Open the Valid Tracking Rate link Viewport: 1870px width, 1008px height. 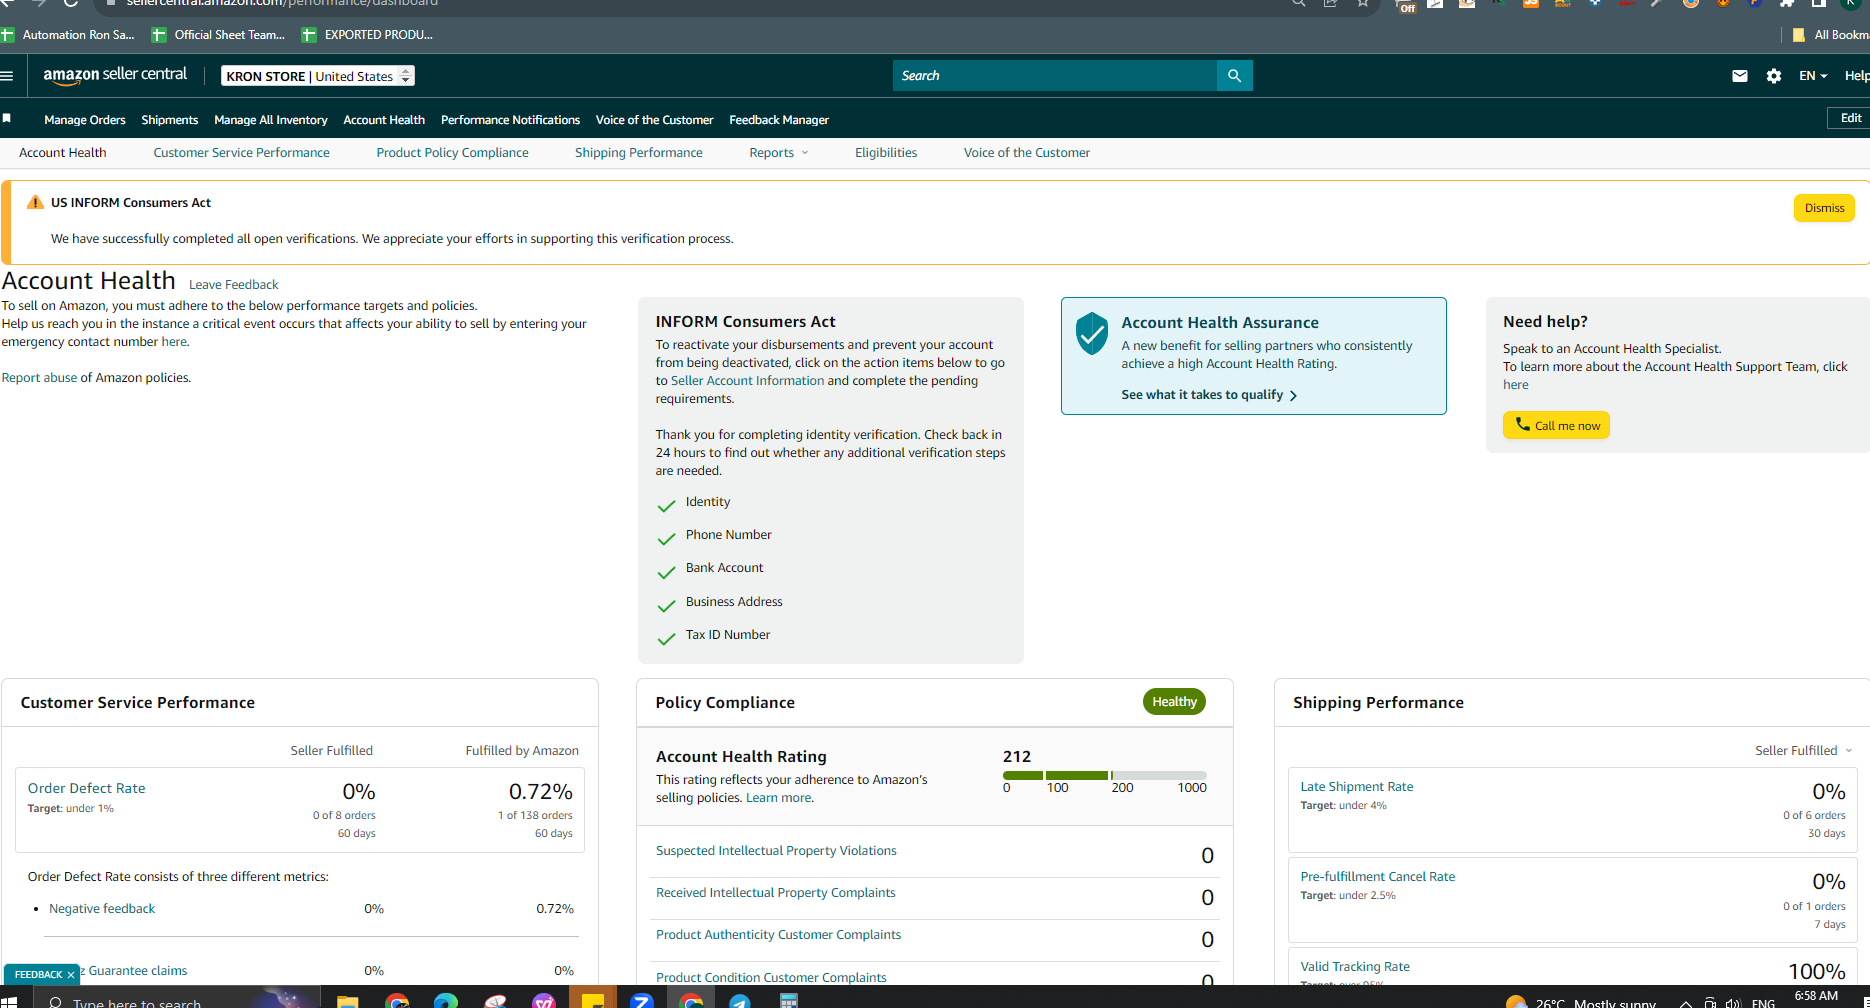tap(1355, 967)
